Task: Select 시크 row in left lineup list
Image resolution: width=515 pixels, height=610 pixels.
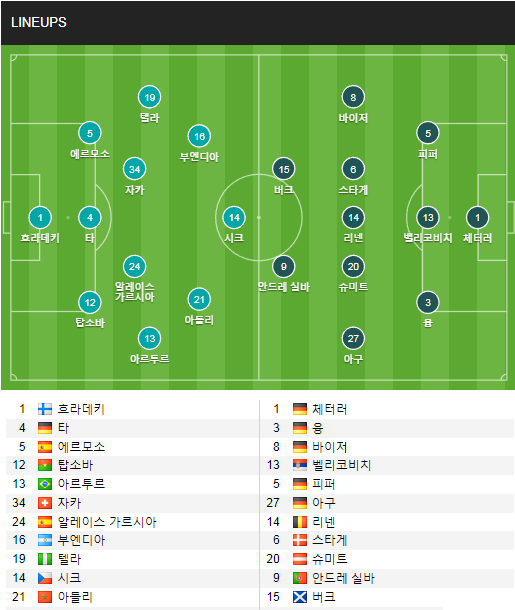Action: (132, 578)
